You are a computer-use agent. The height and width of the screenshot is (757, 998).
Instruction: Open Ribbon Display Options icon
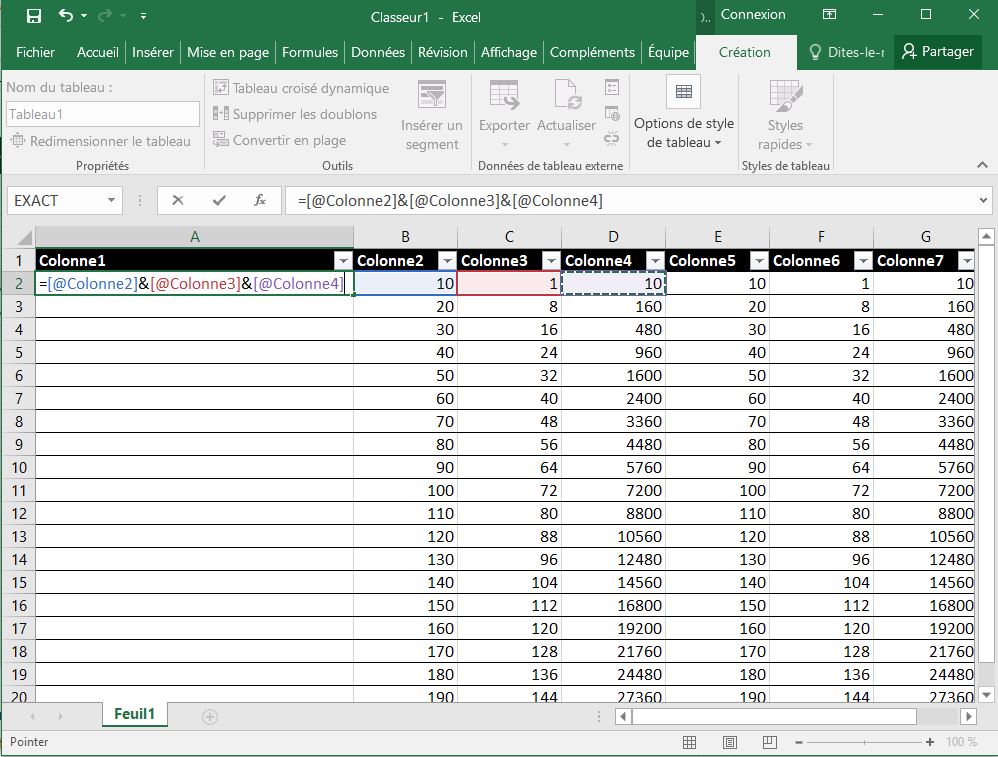pos(829,15)
